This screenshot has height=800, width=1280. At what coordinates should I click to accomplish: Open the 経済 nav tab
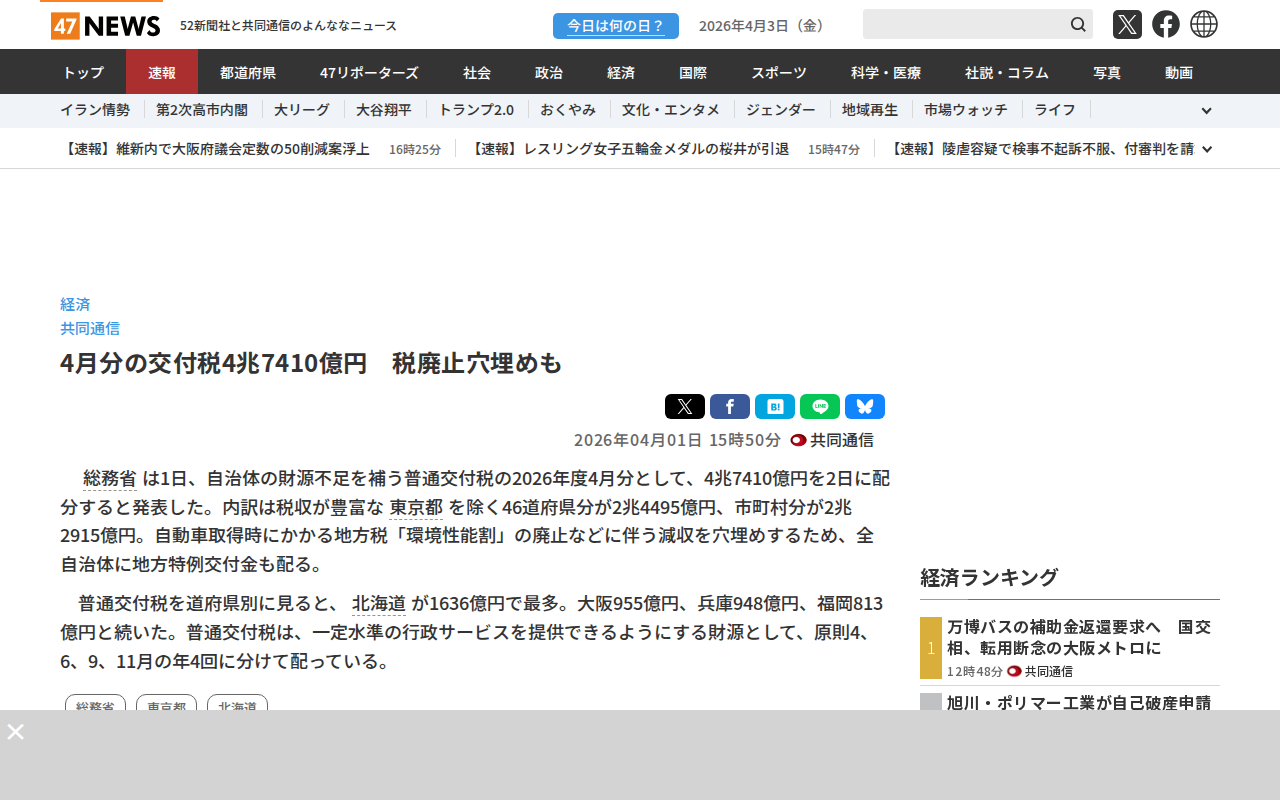tap(621, 72)
